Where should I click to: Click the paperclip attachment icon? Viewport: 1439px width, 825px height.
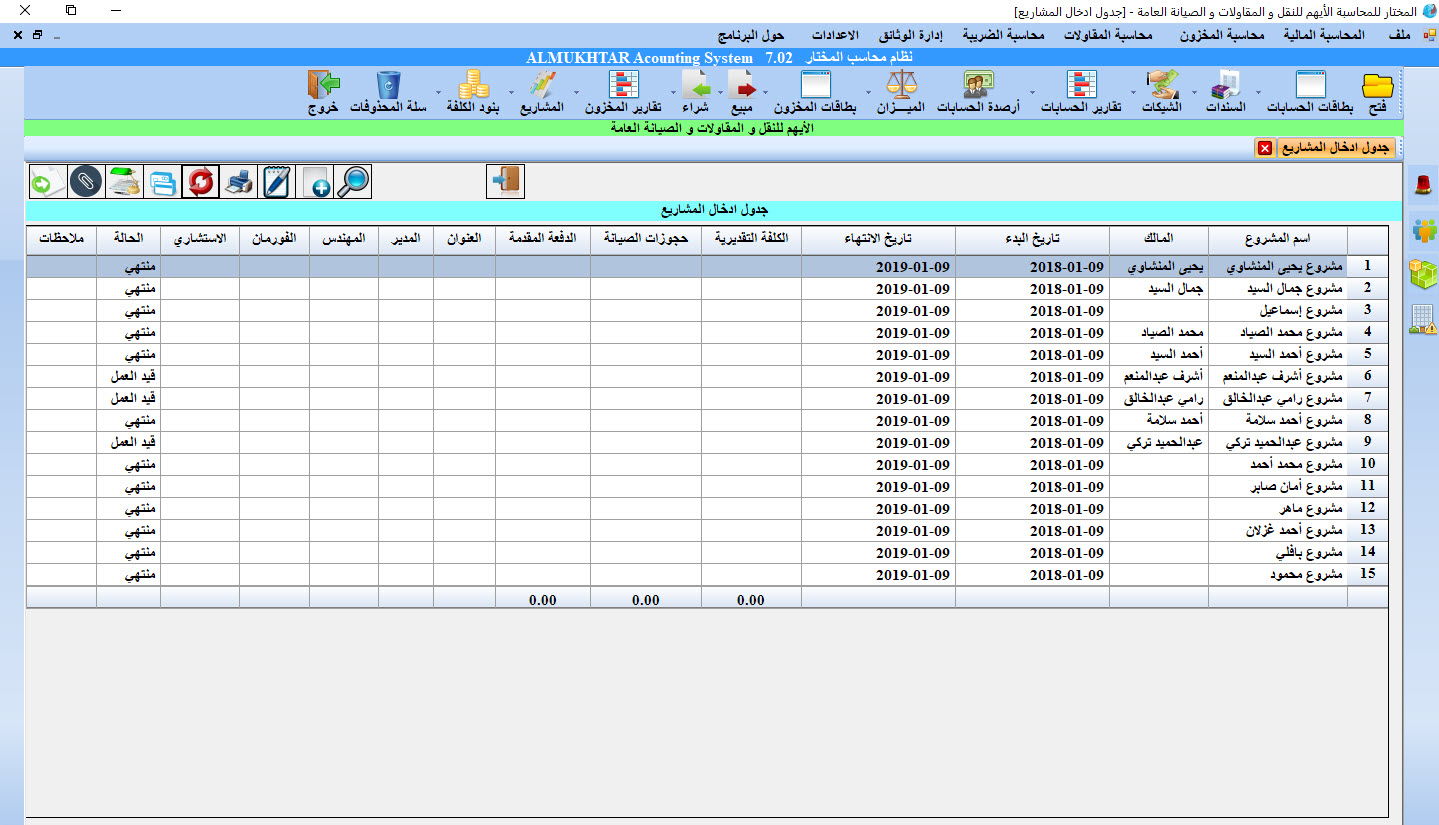[86, 182]
